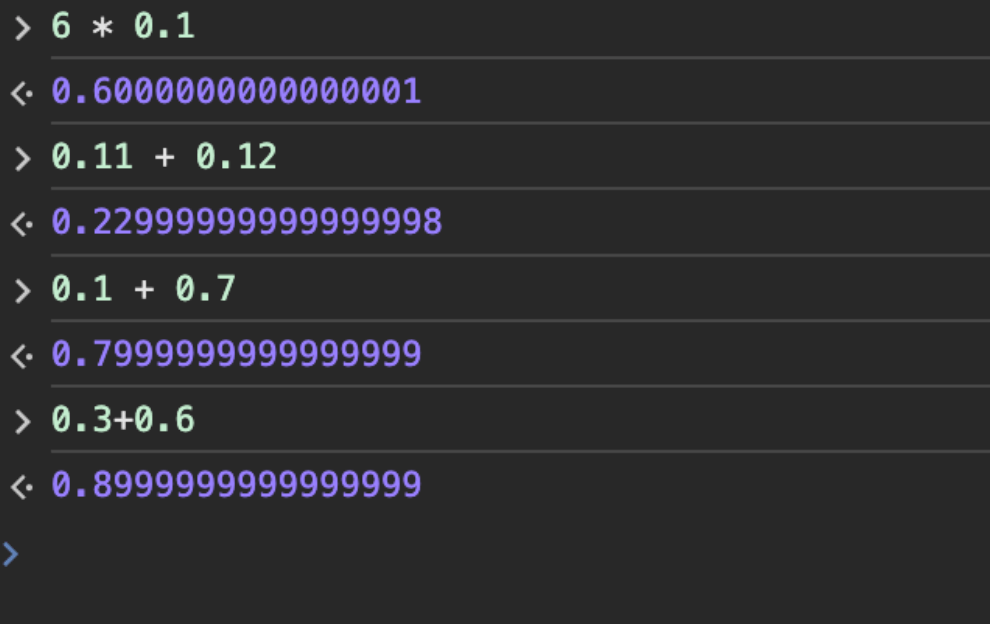Click the input chevron beside 6 * 0.1

pyautogui.click(x=22, y=27)
